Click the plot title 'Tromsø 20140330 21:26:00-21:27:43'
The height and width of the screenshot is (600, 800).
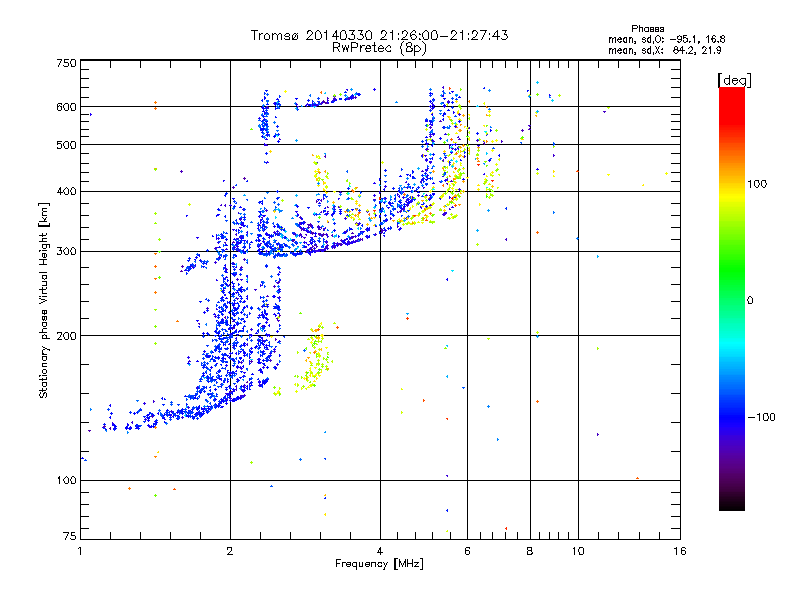[x=380, y=35]
